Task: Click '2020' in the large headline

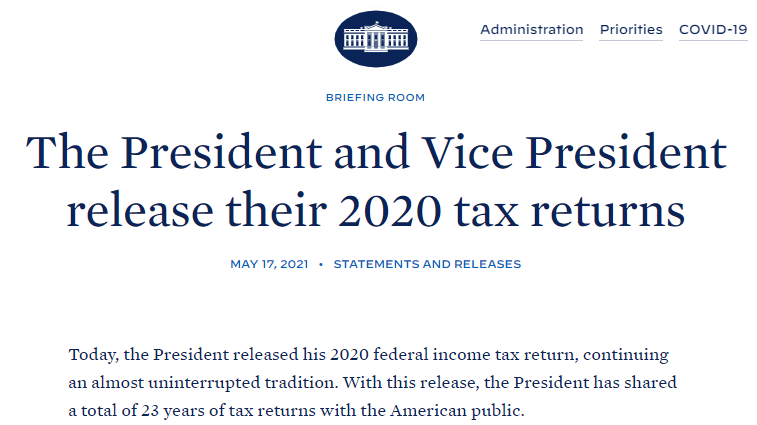Action: tap(390, 211)
